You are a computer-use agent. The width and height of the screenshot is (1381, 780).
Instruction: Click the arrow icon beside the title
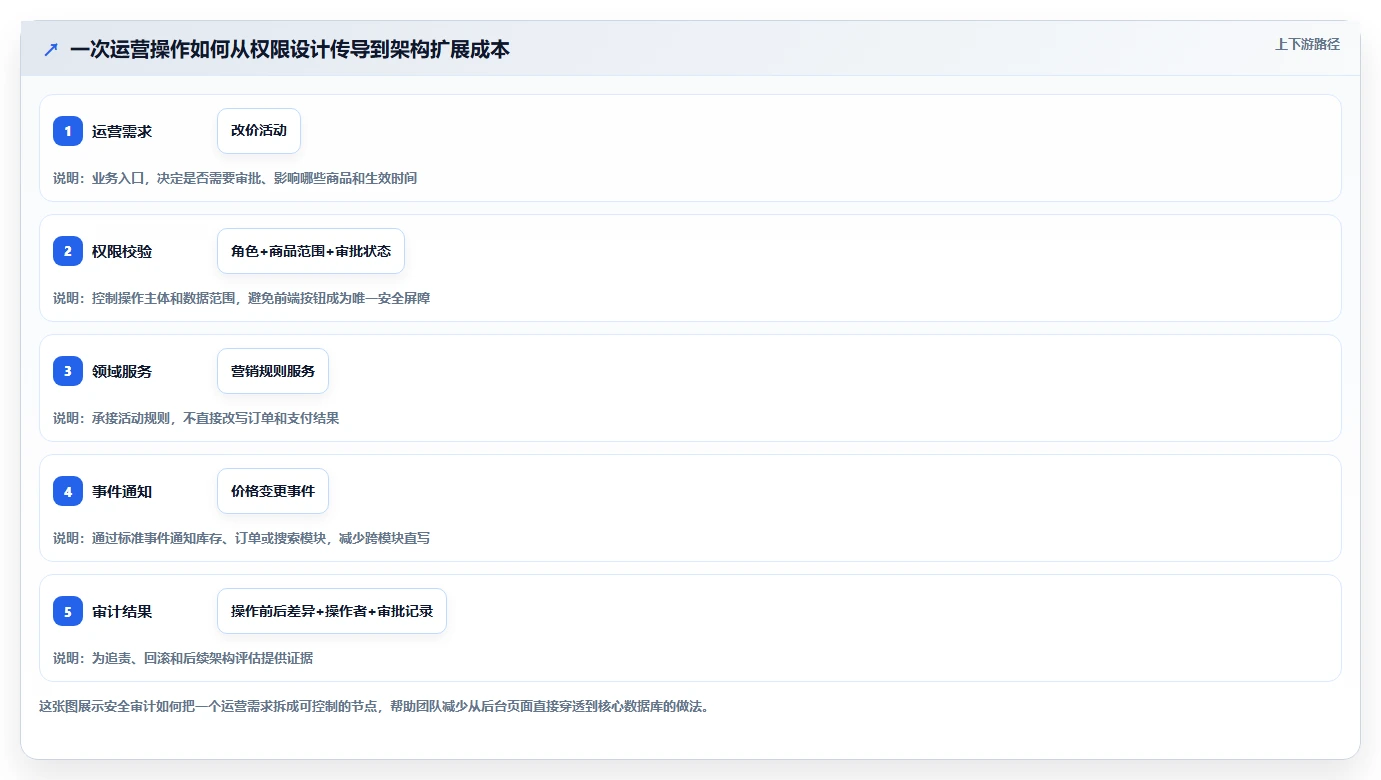coord(51,49)
